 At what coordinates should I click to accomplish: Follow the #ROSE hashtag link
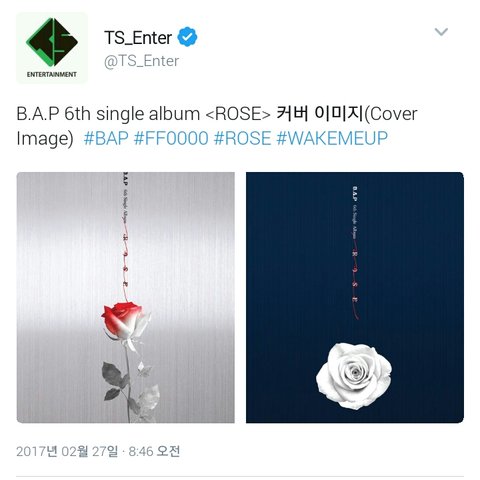click(242, 138)
